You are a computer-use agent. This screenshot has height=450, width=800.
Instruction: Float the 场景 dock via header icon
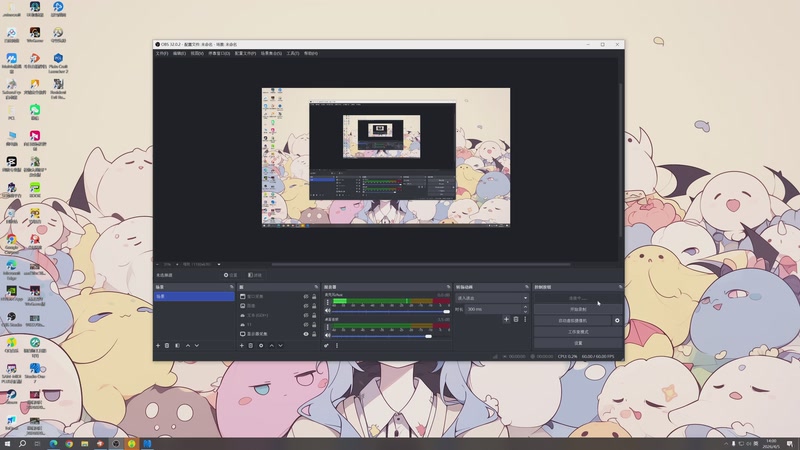[232, 287]
